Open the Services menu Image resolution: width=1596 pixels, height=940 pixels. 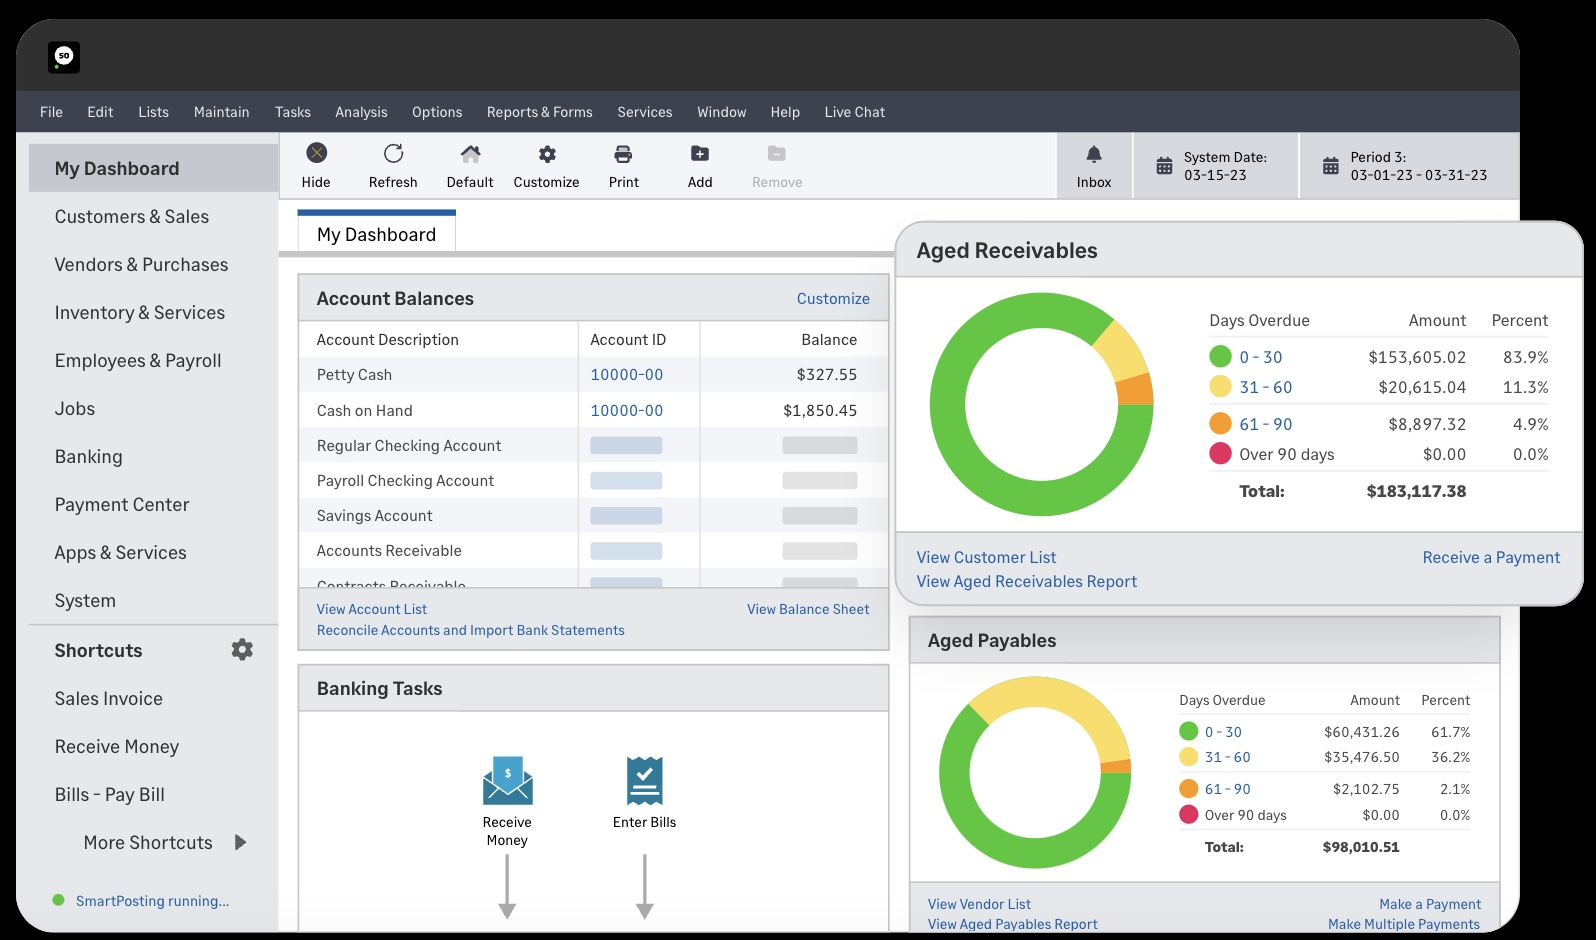pyautogui.click(x=645, y=112)
